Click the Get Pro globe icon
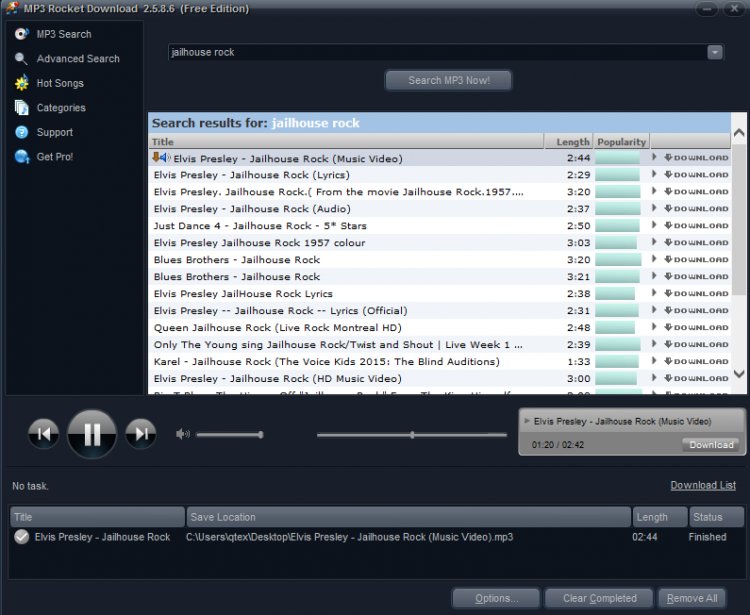 click(22, 156)
